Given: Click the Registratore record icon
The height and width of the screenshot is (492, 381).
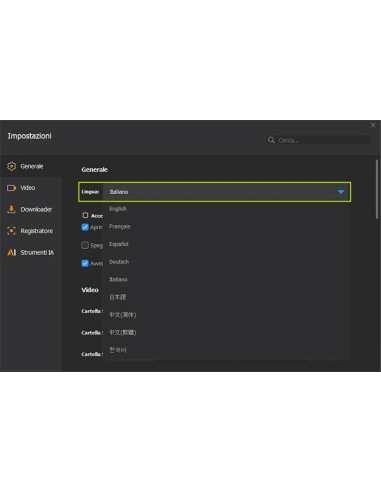Looking at the screenshot, I should point(11,231).
